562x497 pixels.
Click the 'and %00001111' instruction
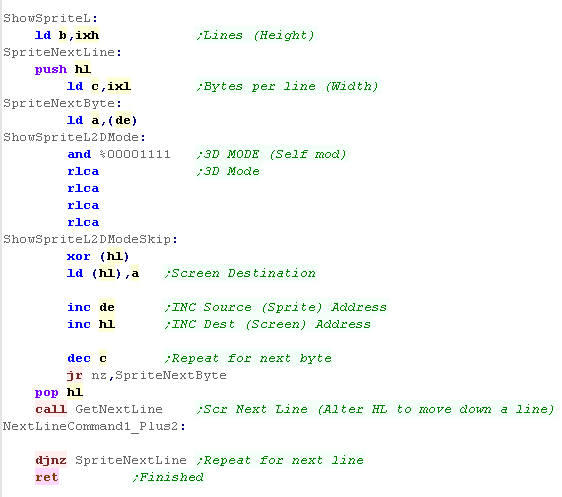119,154
